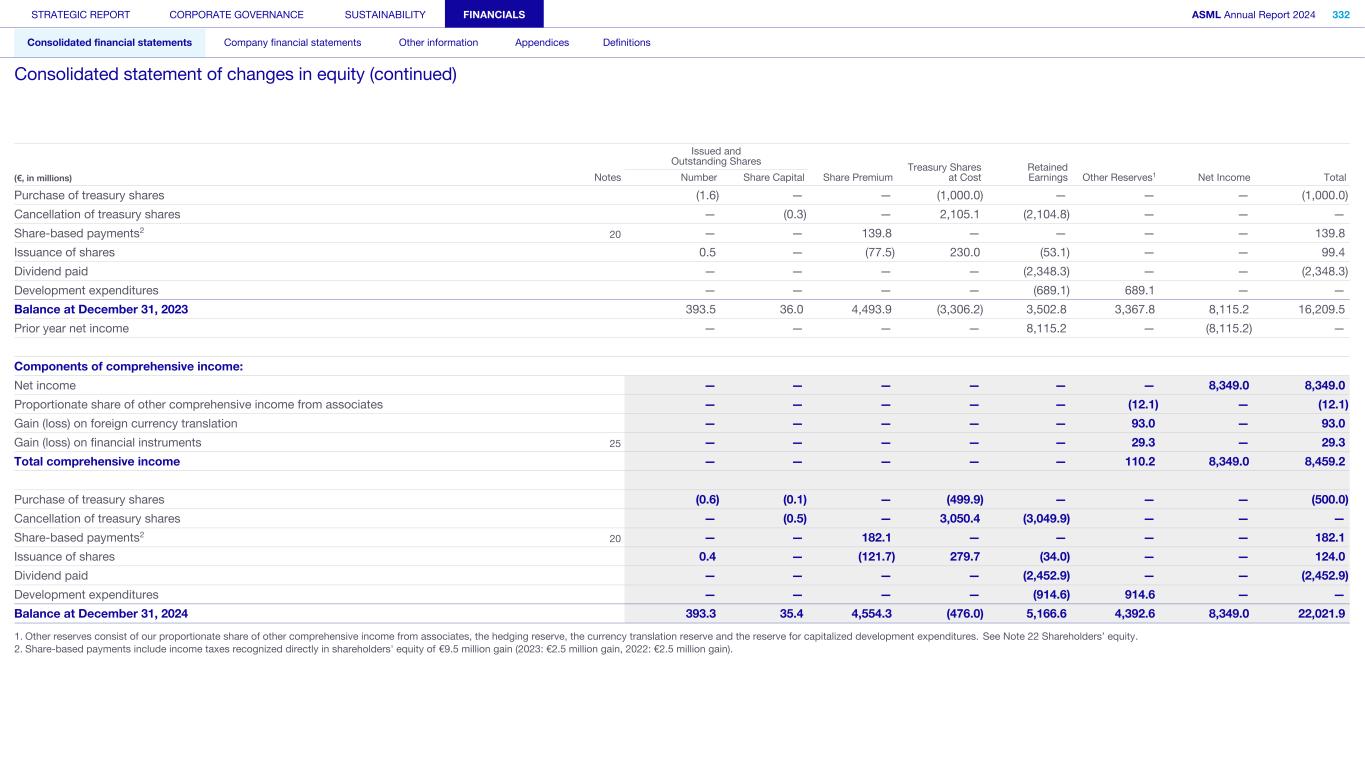Click note reference 25 for financial instruments
The image size is (1365, 769).
click(615, 443)
